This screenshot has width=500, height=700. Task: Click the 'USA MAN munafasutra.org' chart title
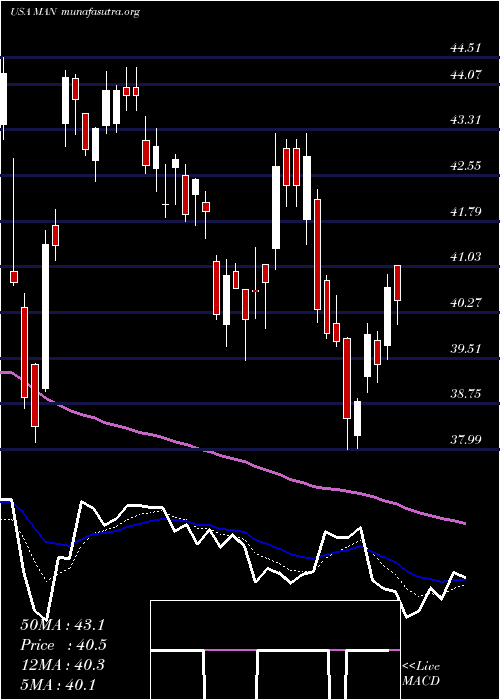coord(75,12)
